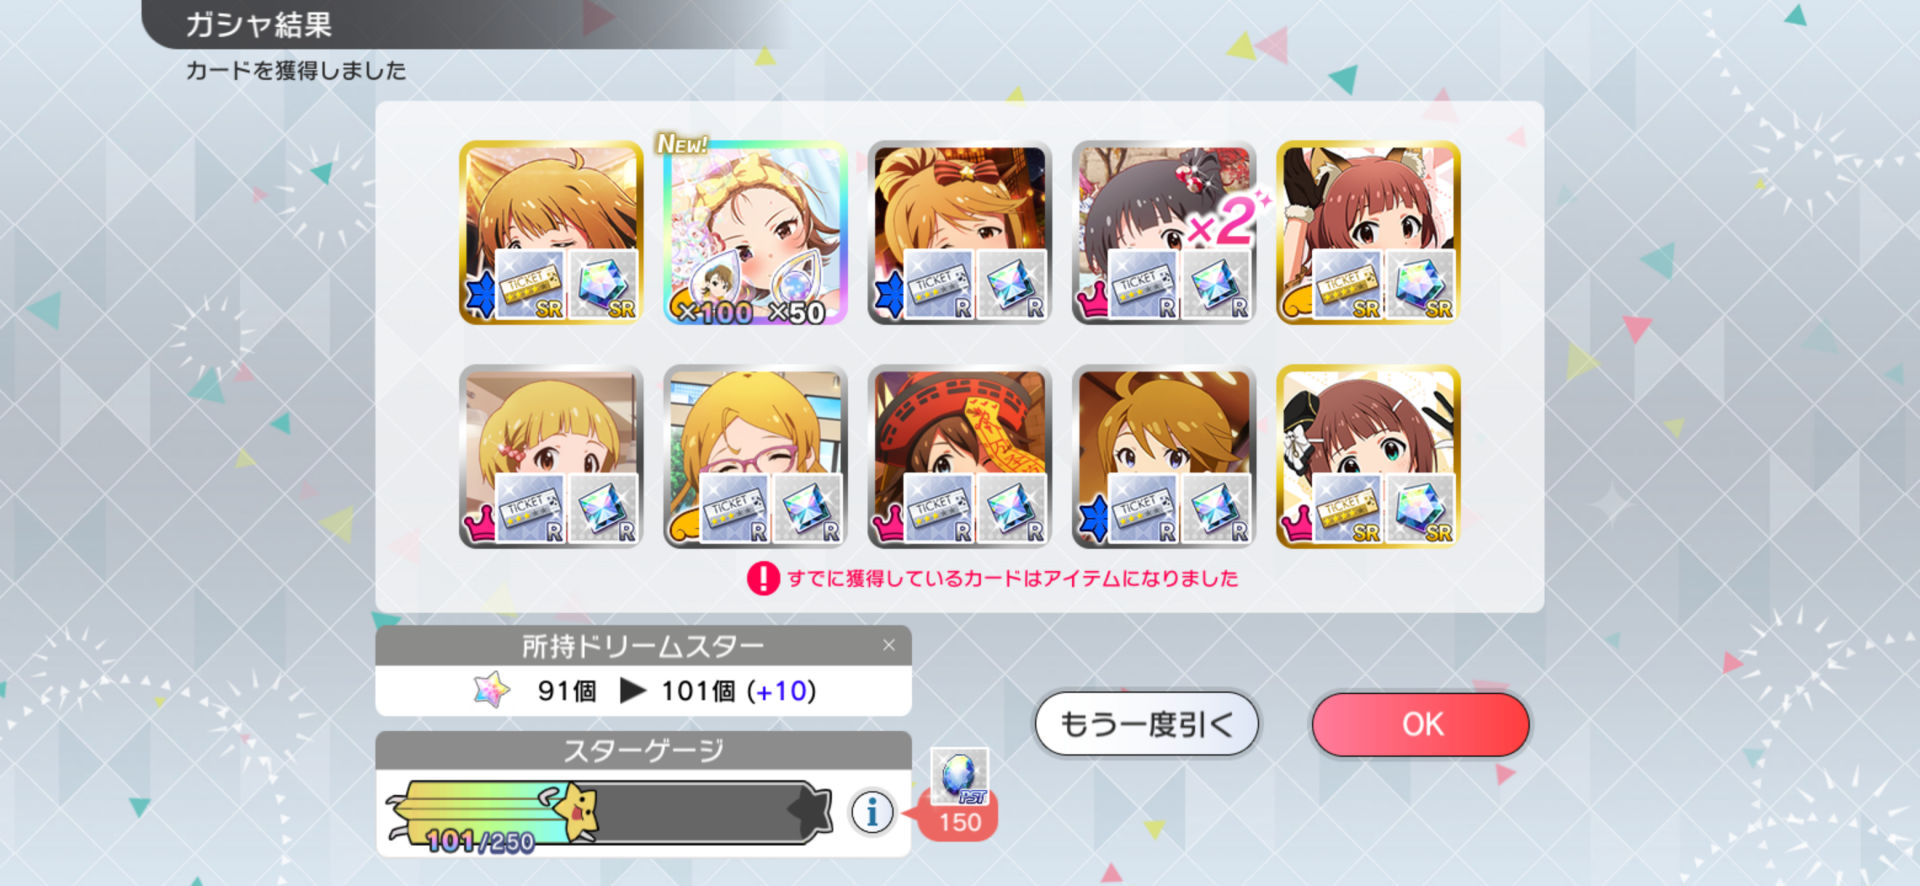Select the pink glasses girl card
This screenshot has width=1920, height=886.
(x=756, y=457)
